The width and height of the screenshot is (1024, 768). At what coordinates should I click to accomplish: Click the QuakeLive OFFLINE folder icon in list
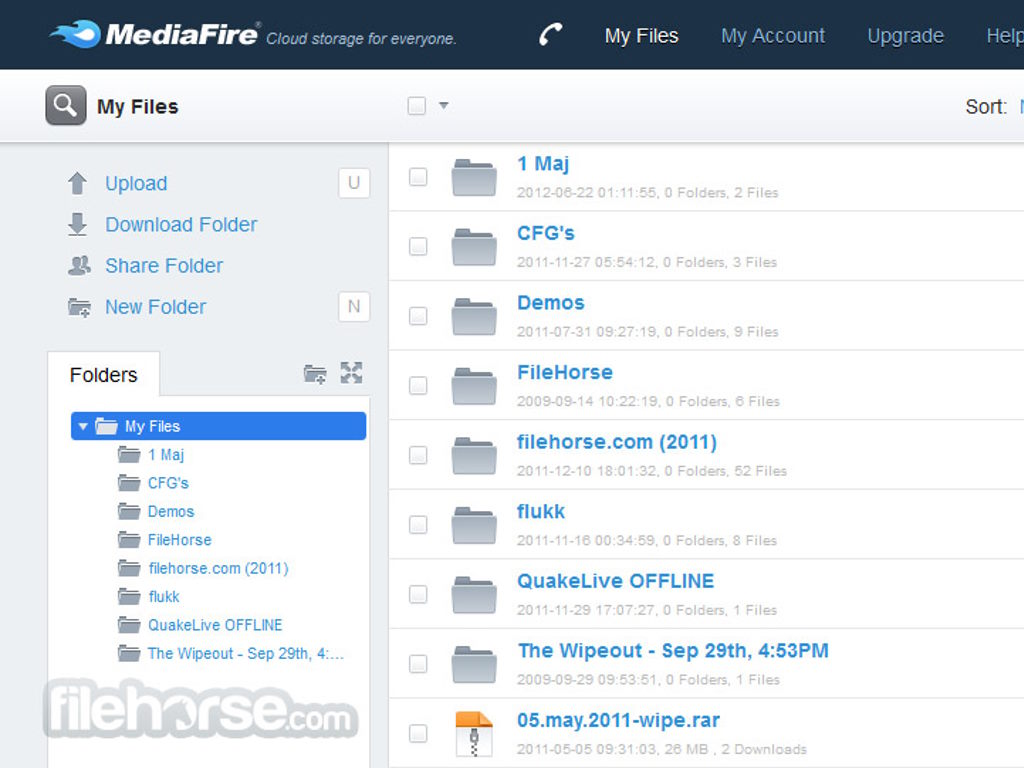(x=473, y=594)
